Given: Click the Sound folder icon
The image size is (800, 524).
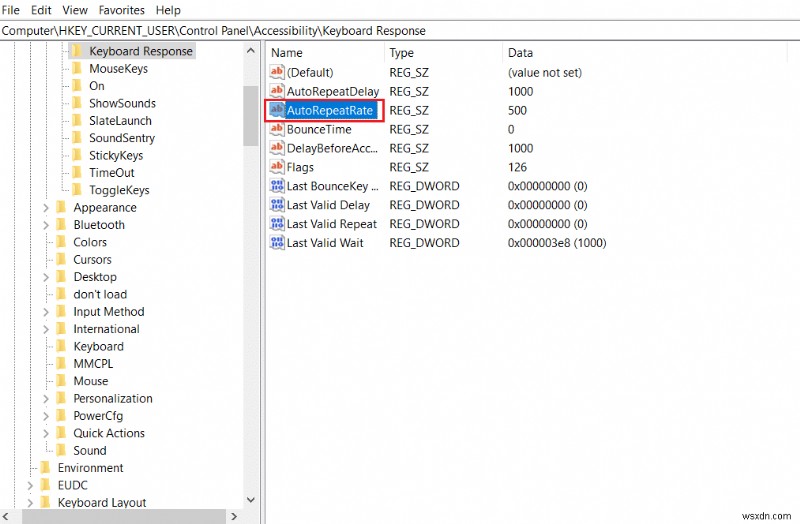Looking at the screenshot, I should click(61, 450).
